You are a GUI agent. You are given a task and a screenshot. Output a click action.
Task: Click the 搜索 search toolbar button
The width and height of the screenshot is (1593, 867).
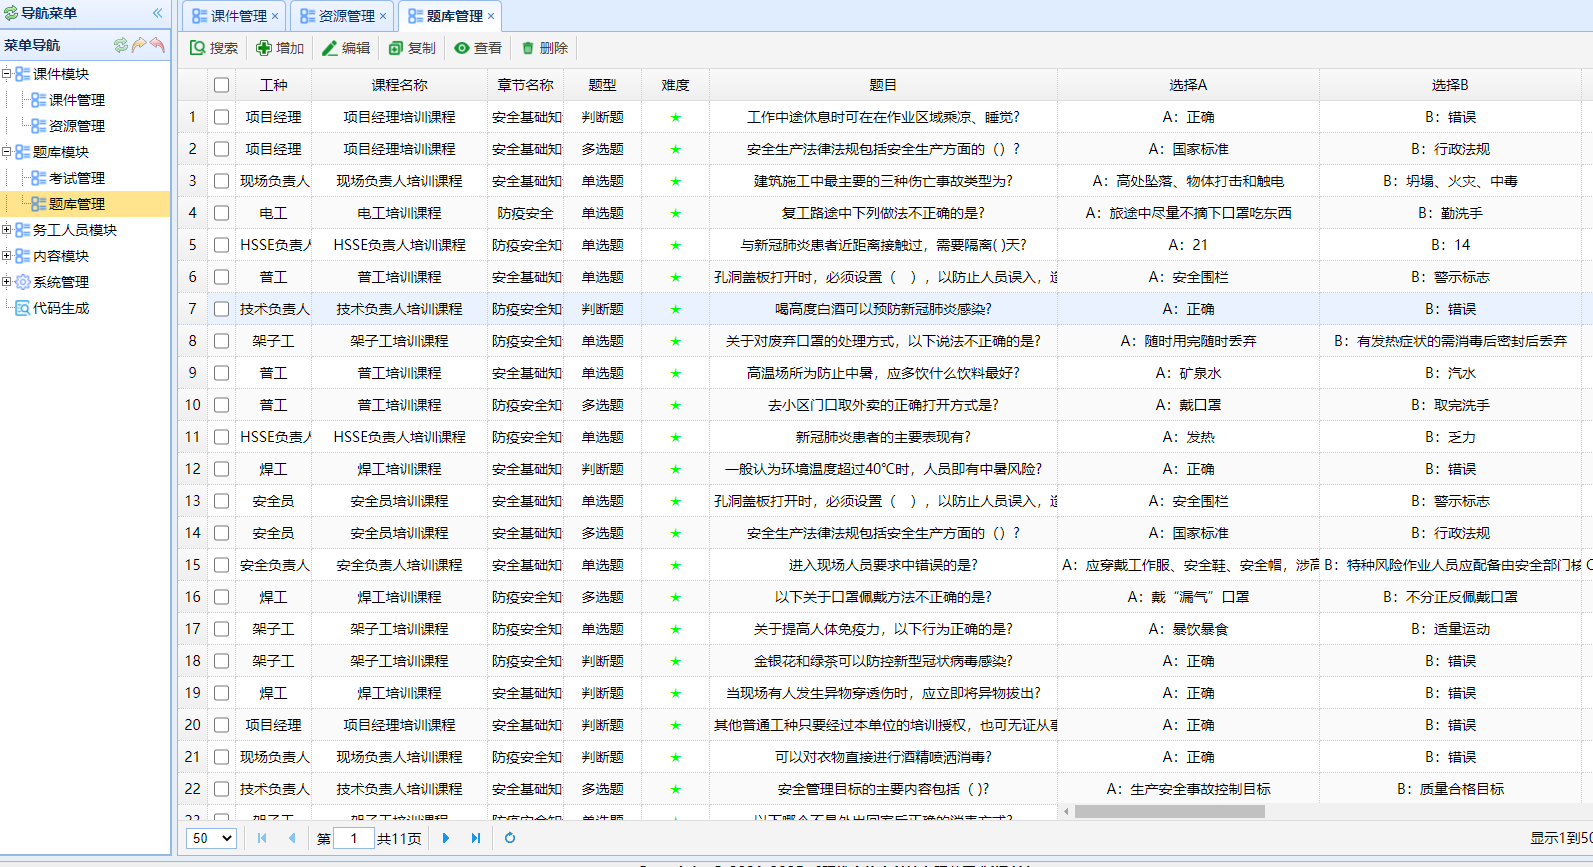click(214, 48)
